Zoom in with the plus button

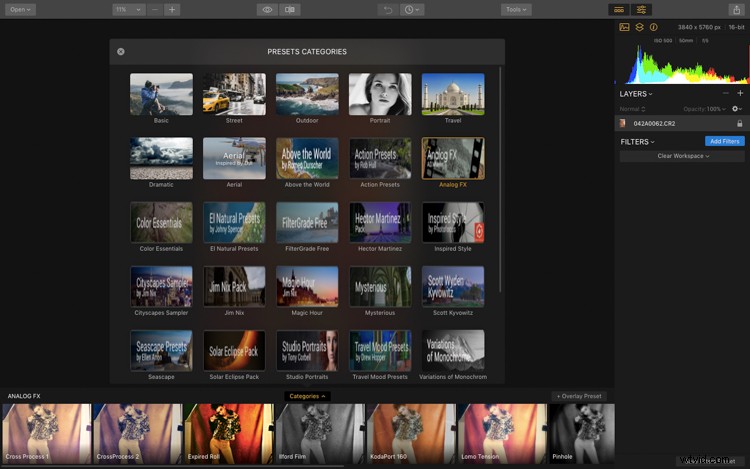pos(172,10)
